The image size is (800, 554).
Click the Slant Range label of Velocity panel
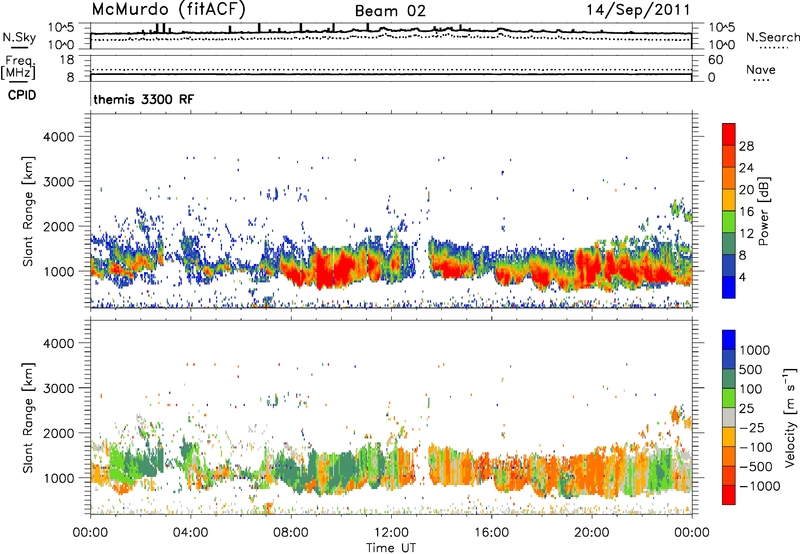click(28, 417)
